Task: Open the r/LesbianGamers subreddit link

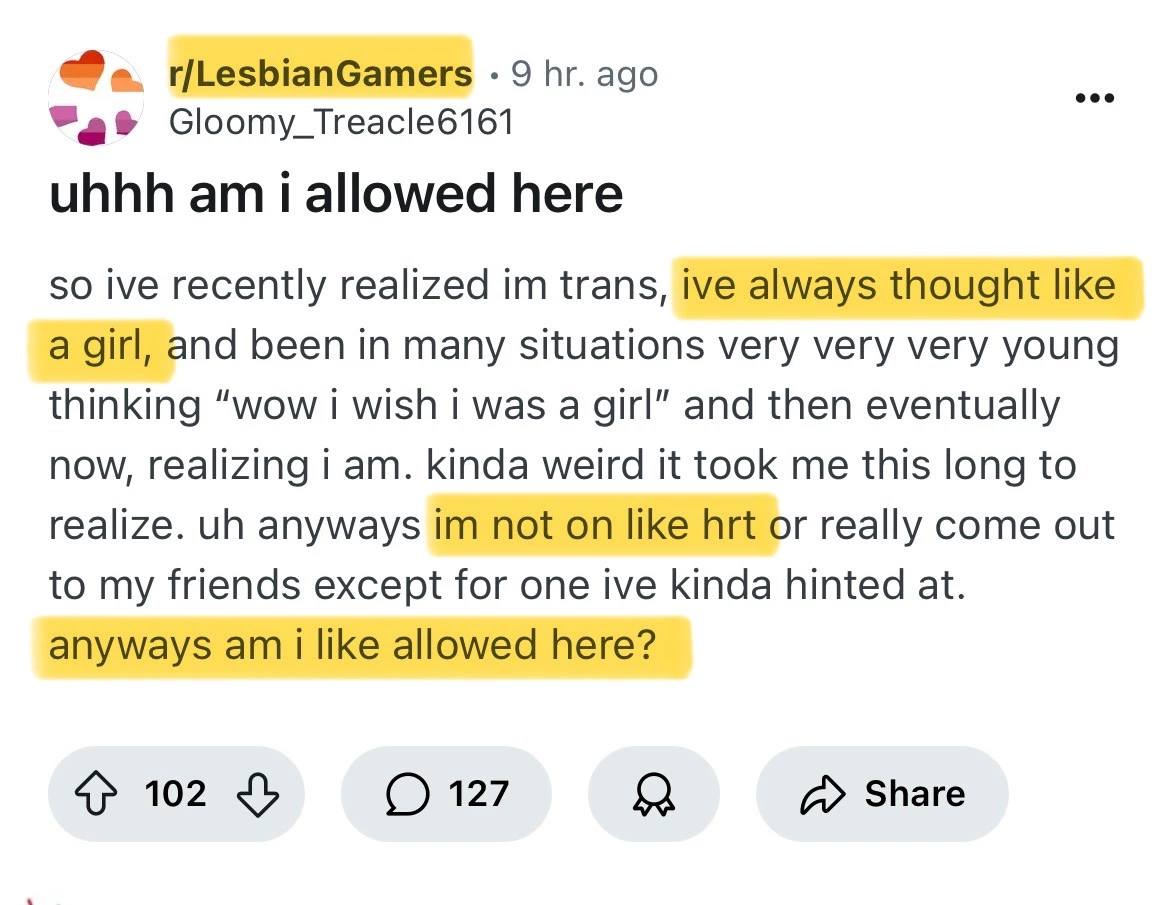Action: (320, 74)
